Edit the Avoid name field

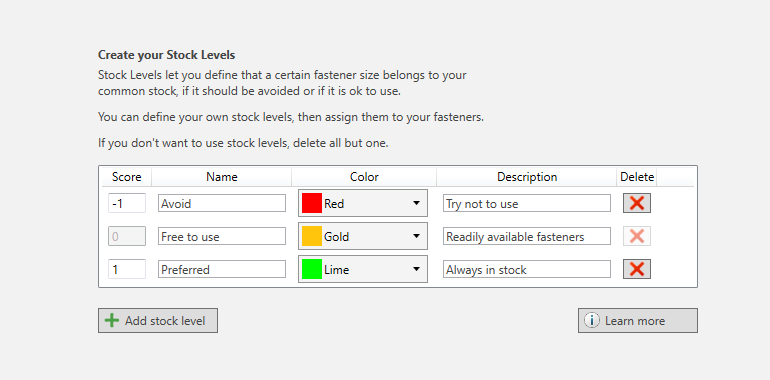pos(222,203)
